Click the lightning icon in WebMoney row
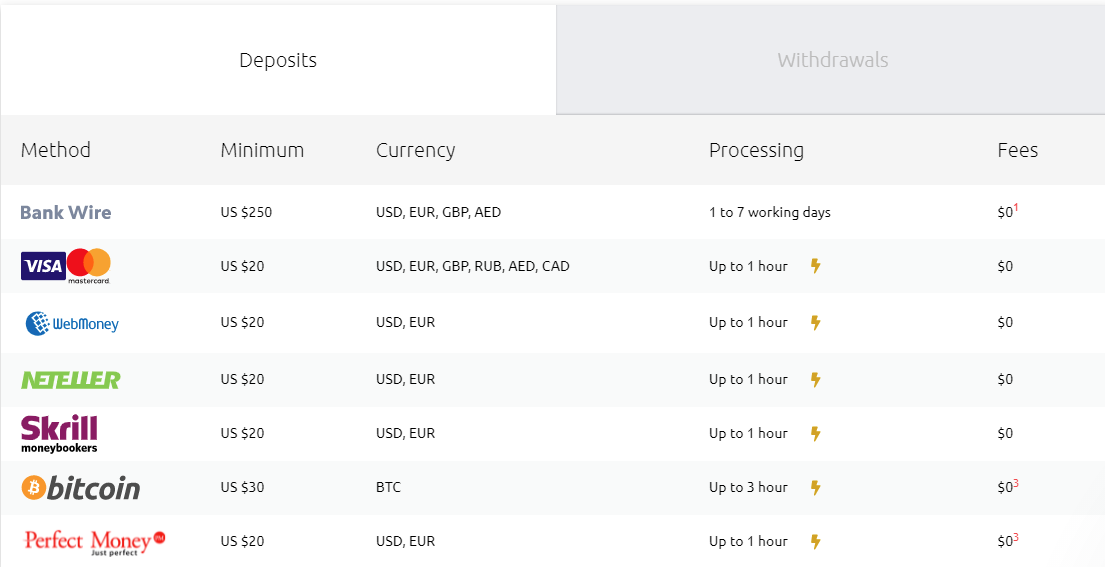The width and height of the screenshot is (1105, 567). click(x=815, y=323)
